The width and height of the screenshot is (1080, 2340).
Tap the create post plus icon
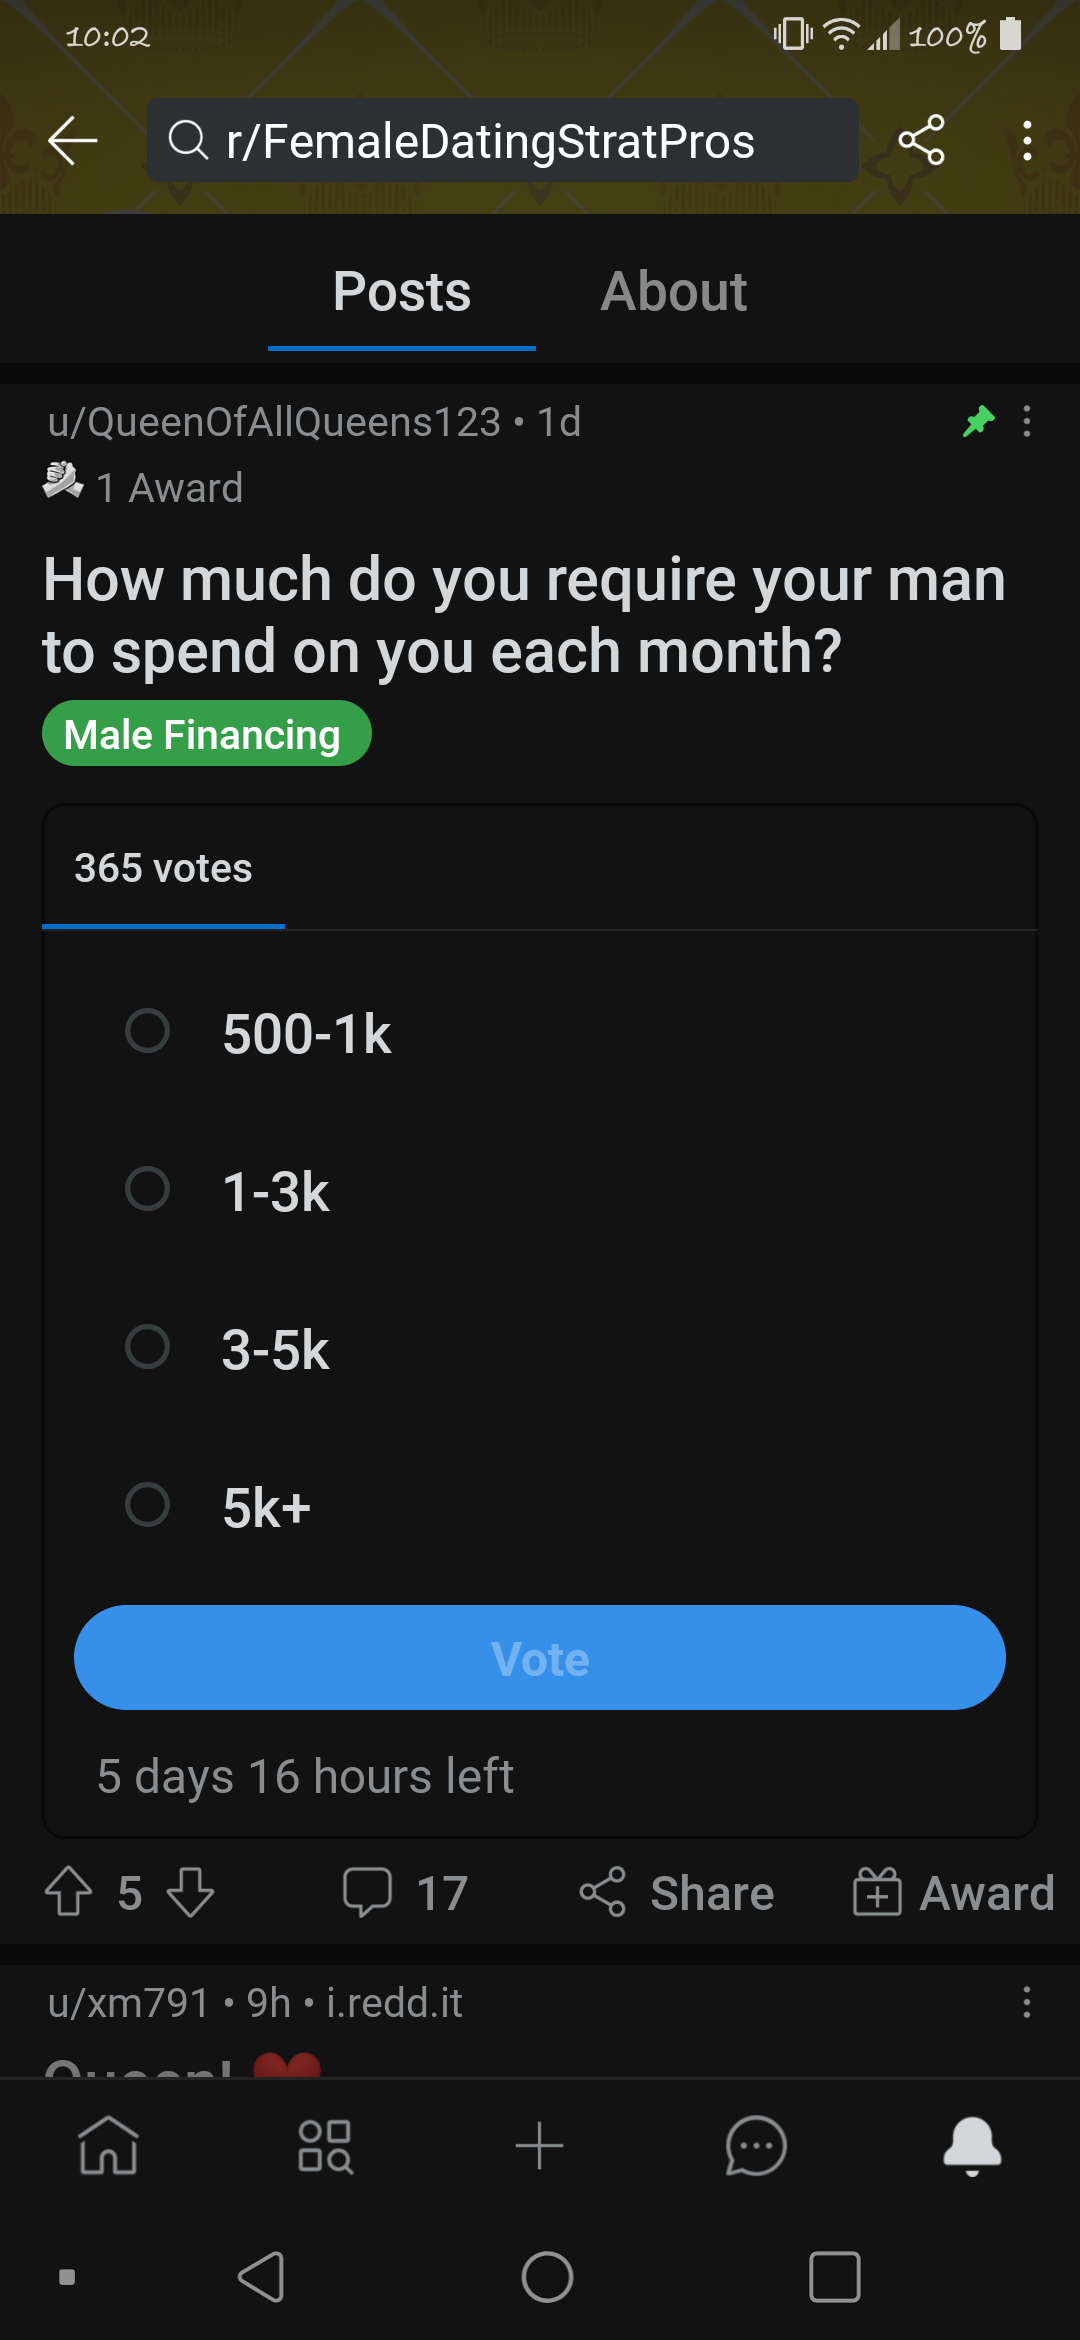540,2146
